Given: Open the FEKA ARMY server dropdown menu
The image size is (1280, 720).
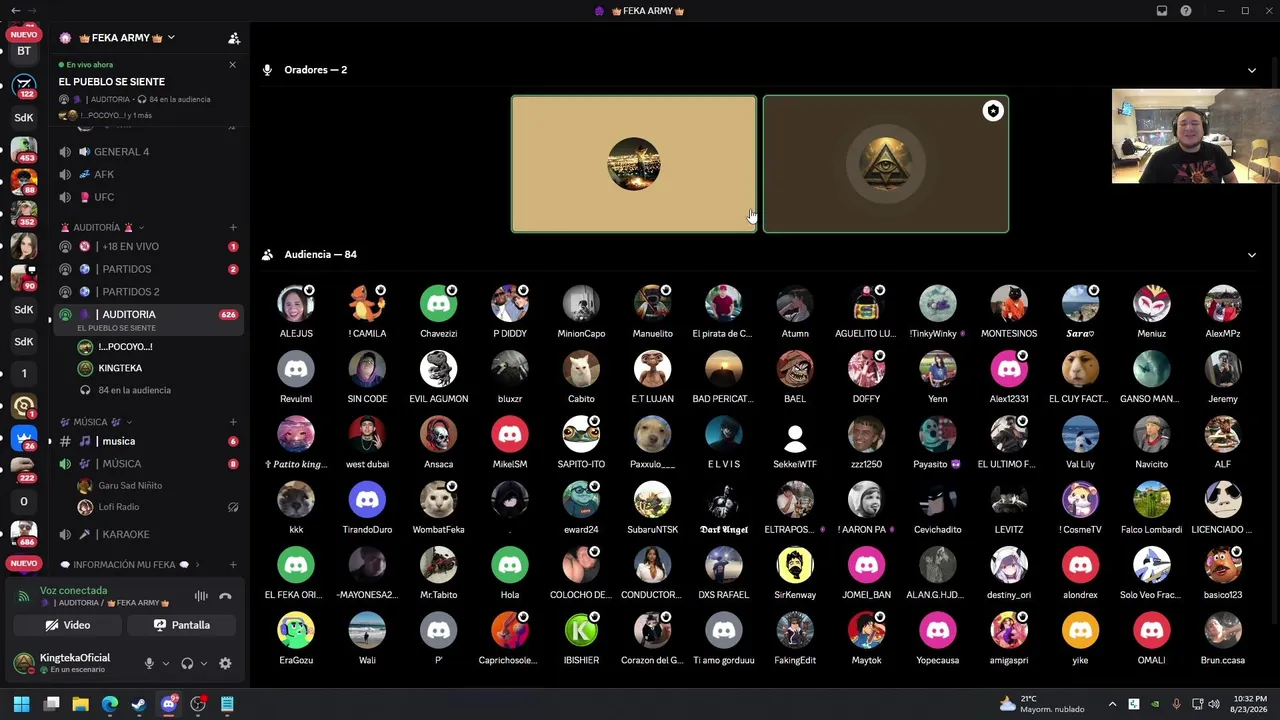Looking at the screenshot, I should tap(171, 38).
